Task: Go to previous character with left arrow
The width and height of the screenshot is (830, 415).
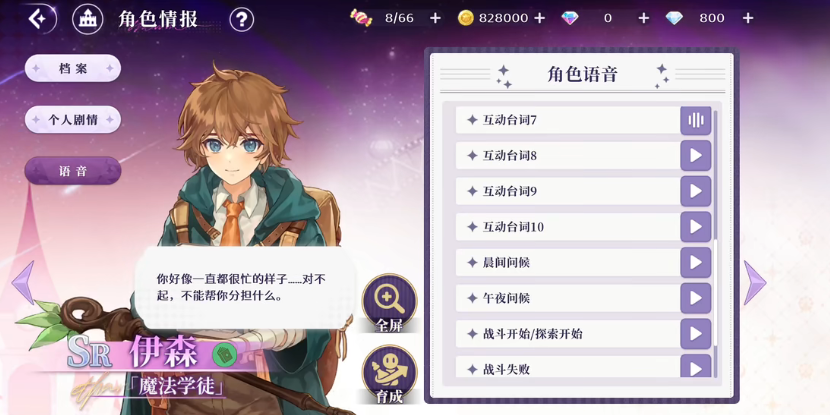Action: [23, 283]
